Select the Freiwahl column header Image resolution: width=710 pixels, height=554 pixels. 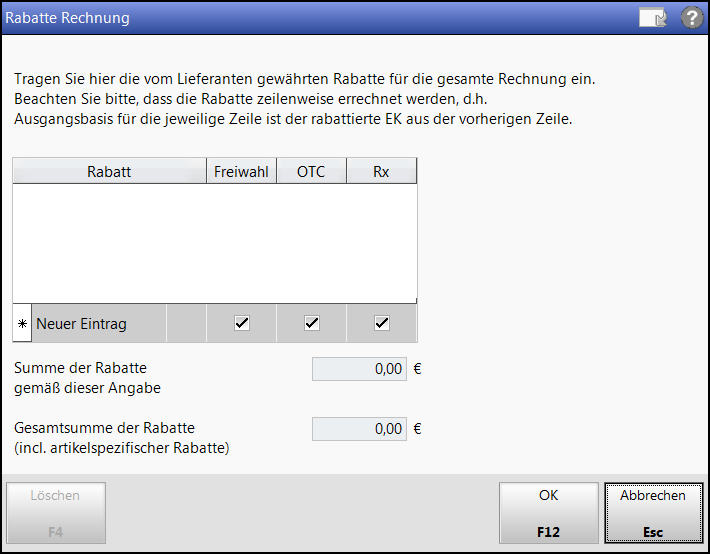pos(241,171)
